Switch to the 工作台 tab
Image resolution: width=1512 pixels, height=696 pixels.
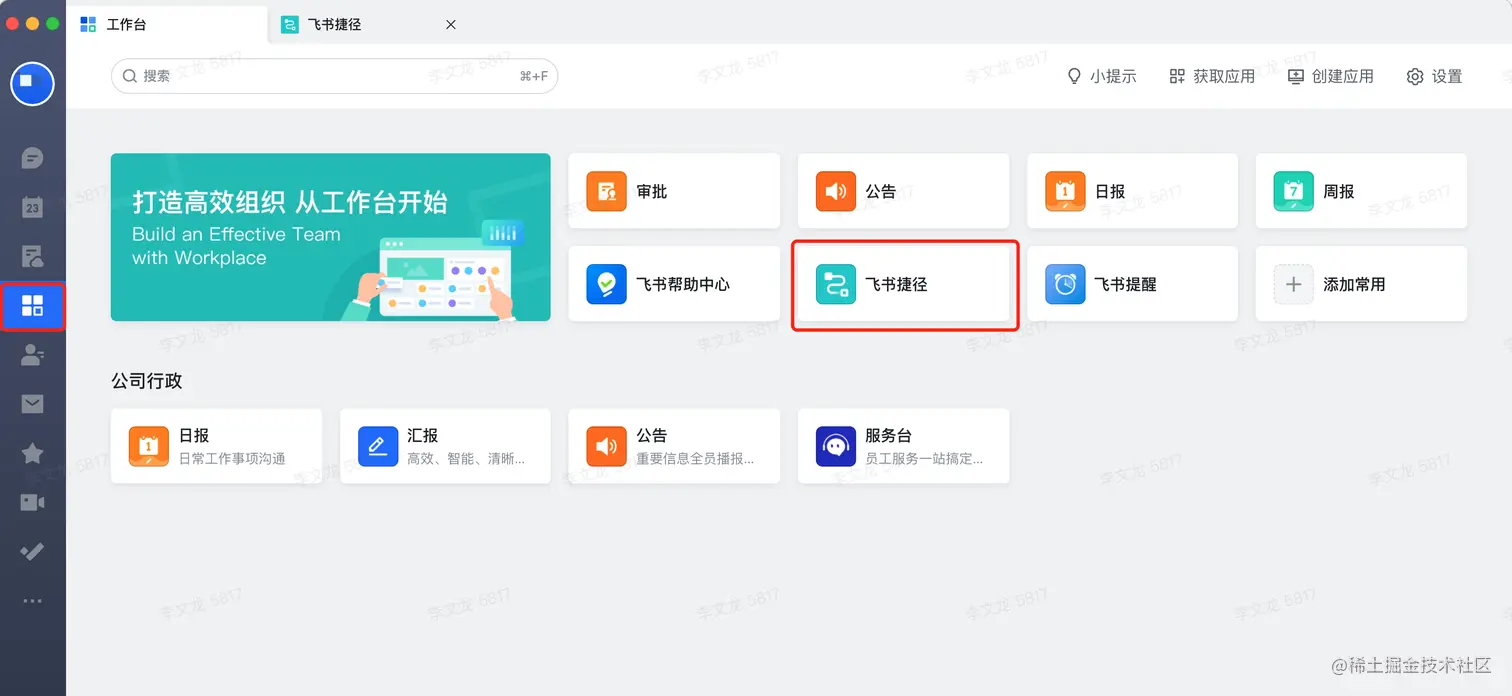coord(167,24)
